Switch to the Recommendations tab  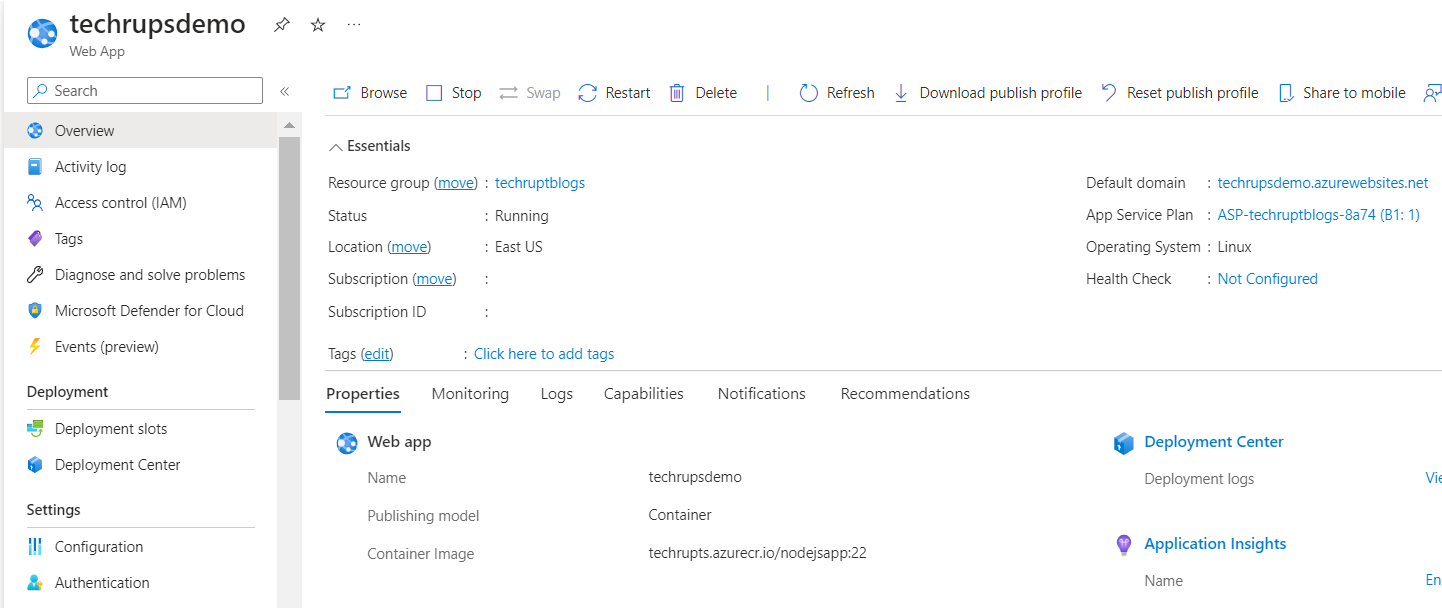tap(905, 394)
